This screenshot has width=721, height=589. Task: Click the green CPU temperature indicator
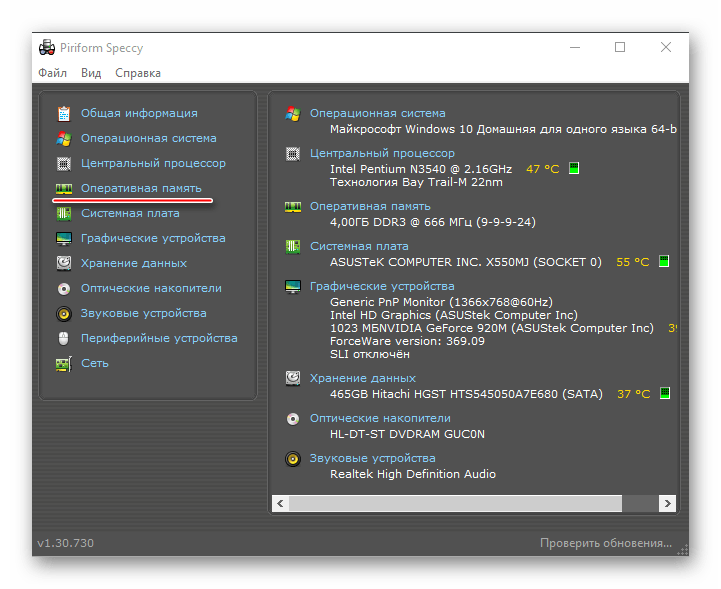(x=574, y=168)
